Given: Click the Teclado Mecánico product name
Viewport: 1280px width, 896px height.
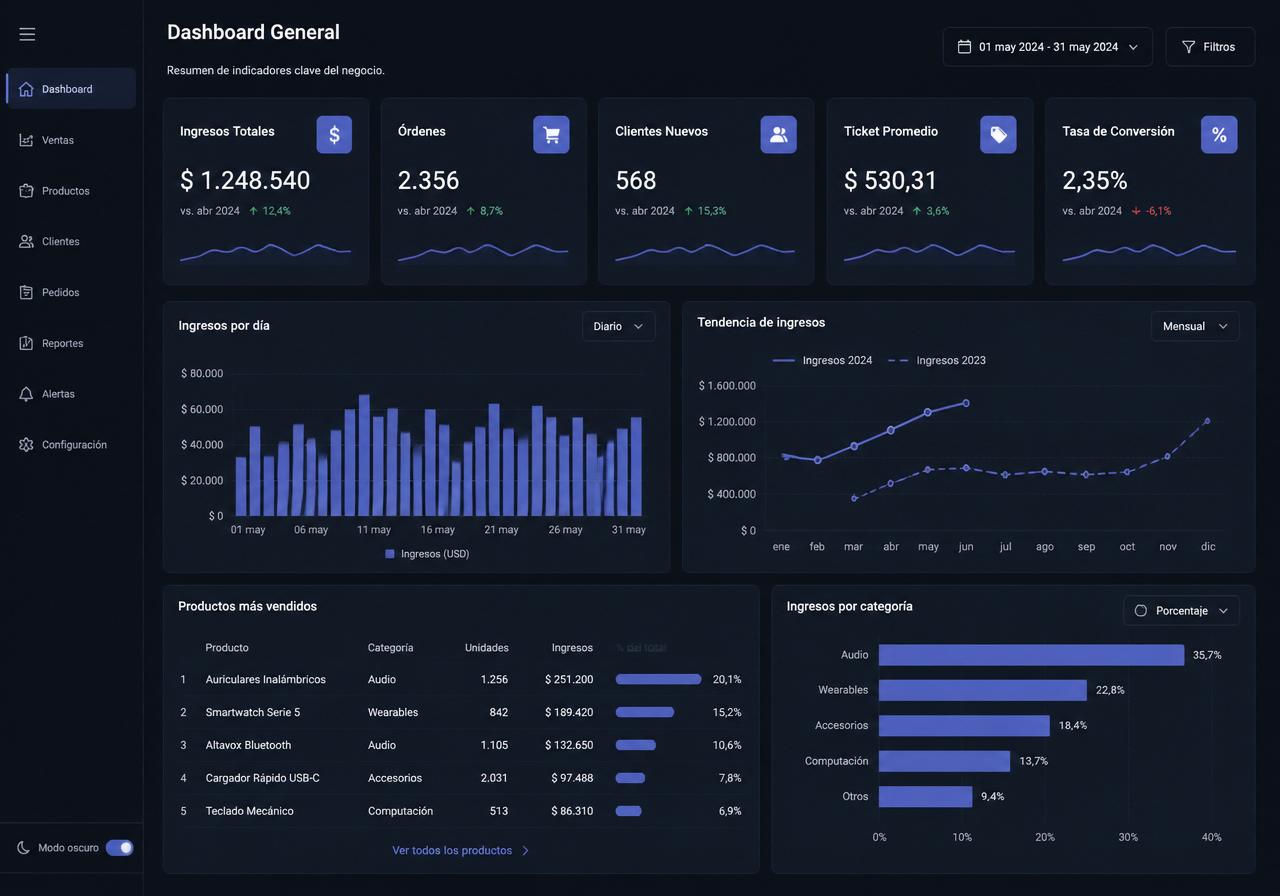Looking at the screenshot, I should pyautogui.click(x=250, y=811).
